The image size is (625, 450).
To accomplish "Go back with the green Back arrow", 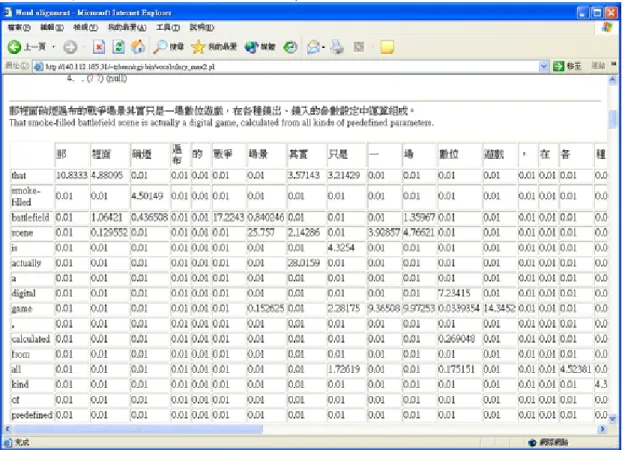I will tap(14, 47).
